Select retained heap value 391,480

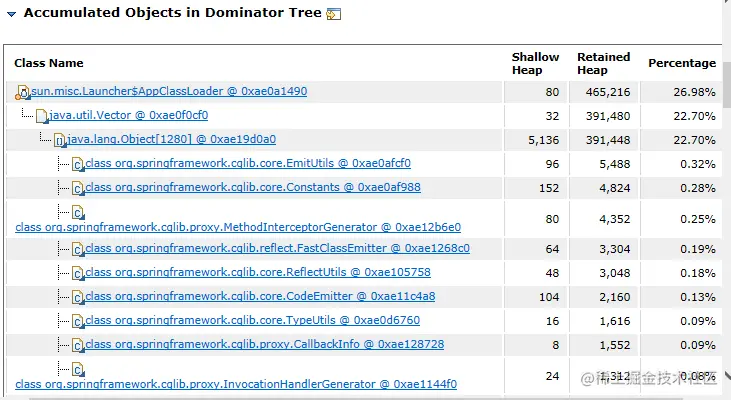608,116
